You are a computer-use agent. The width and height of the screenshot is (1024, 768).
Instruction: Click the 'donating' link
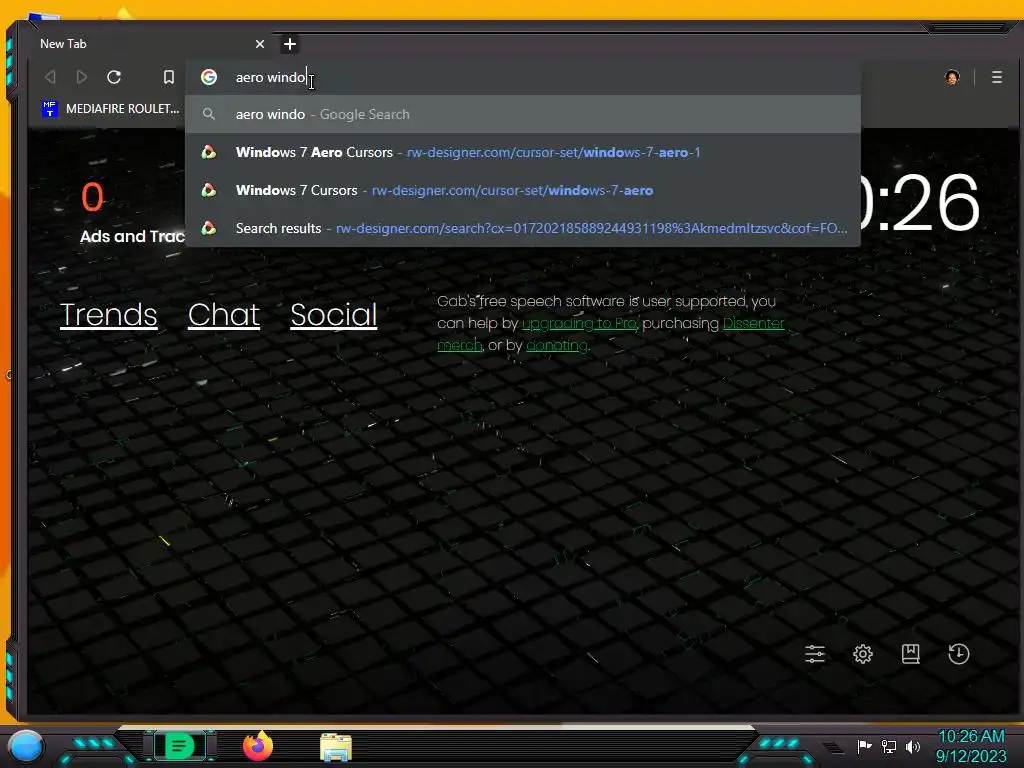coord(557,345)
